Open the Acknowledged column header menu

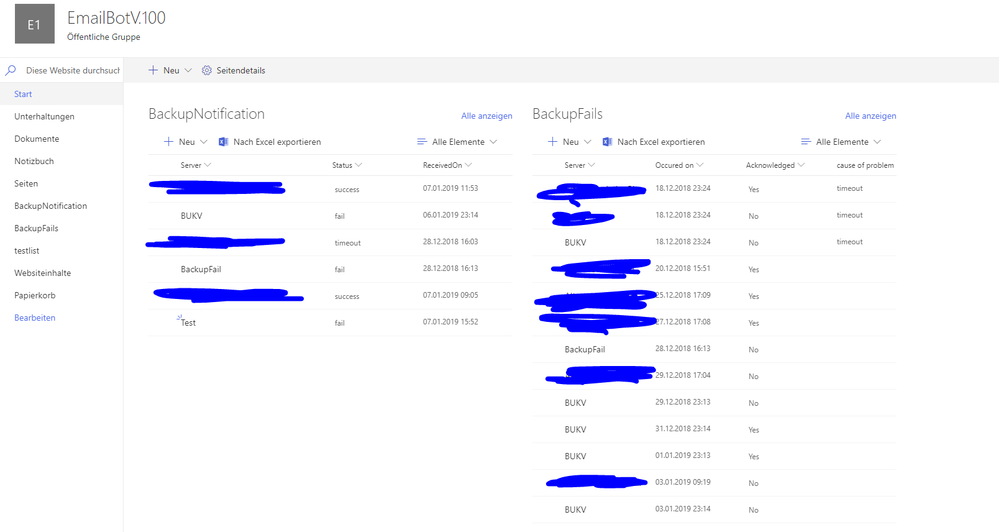[x=775, y=165]
